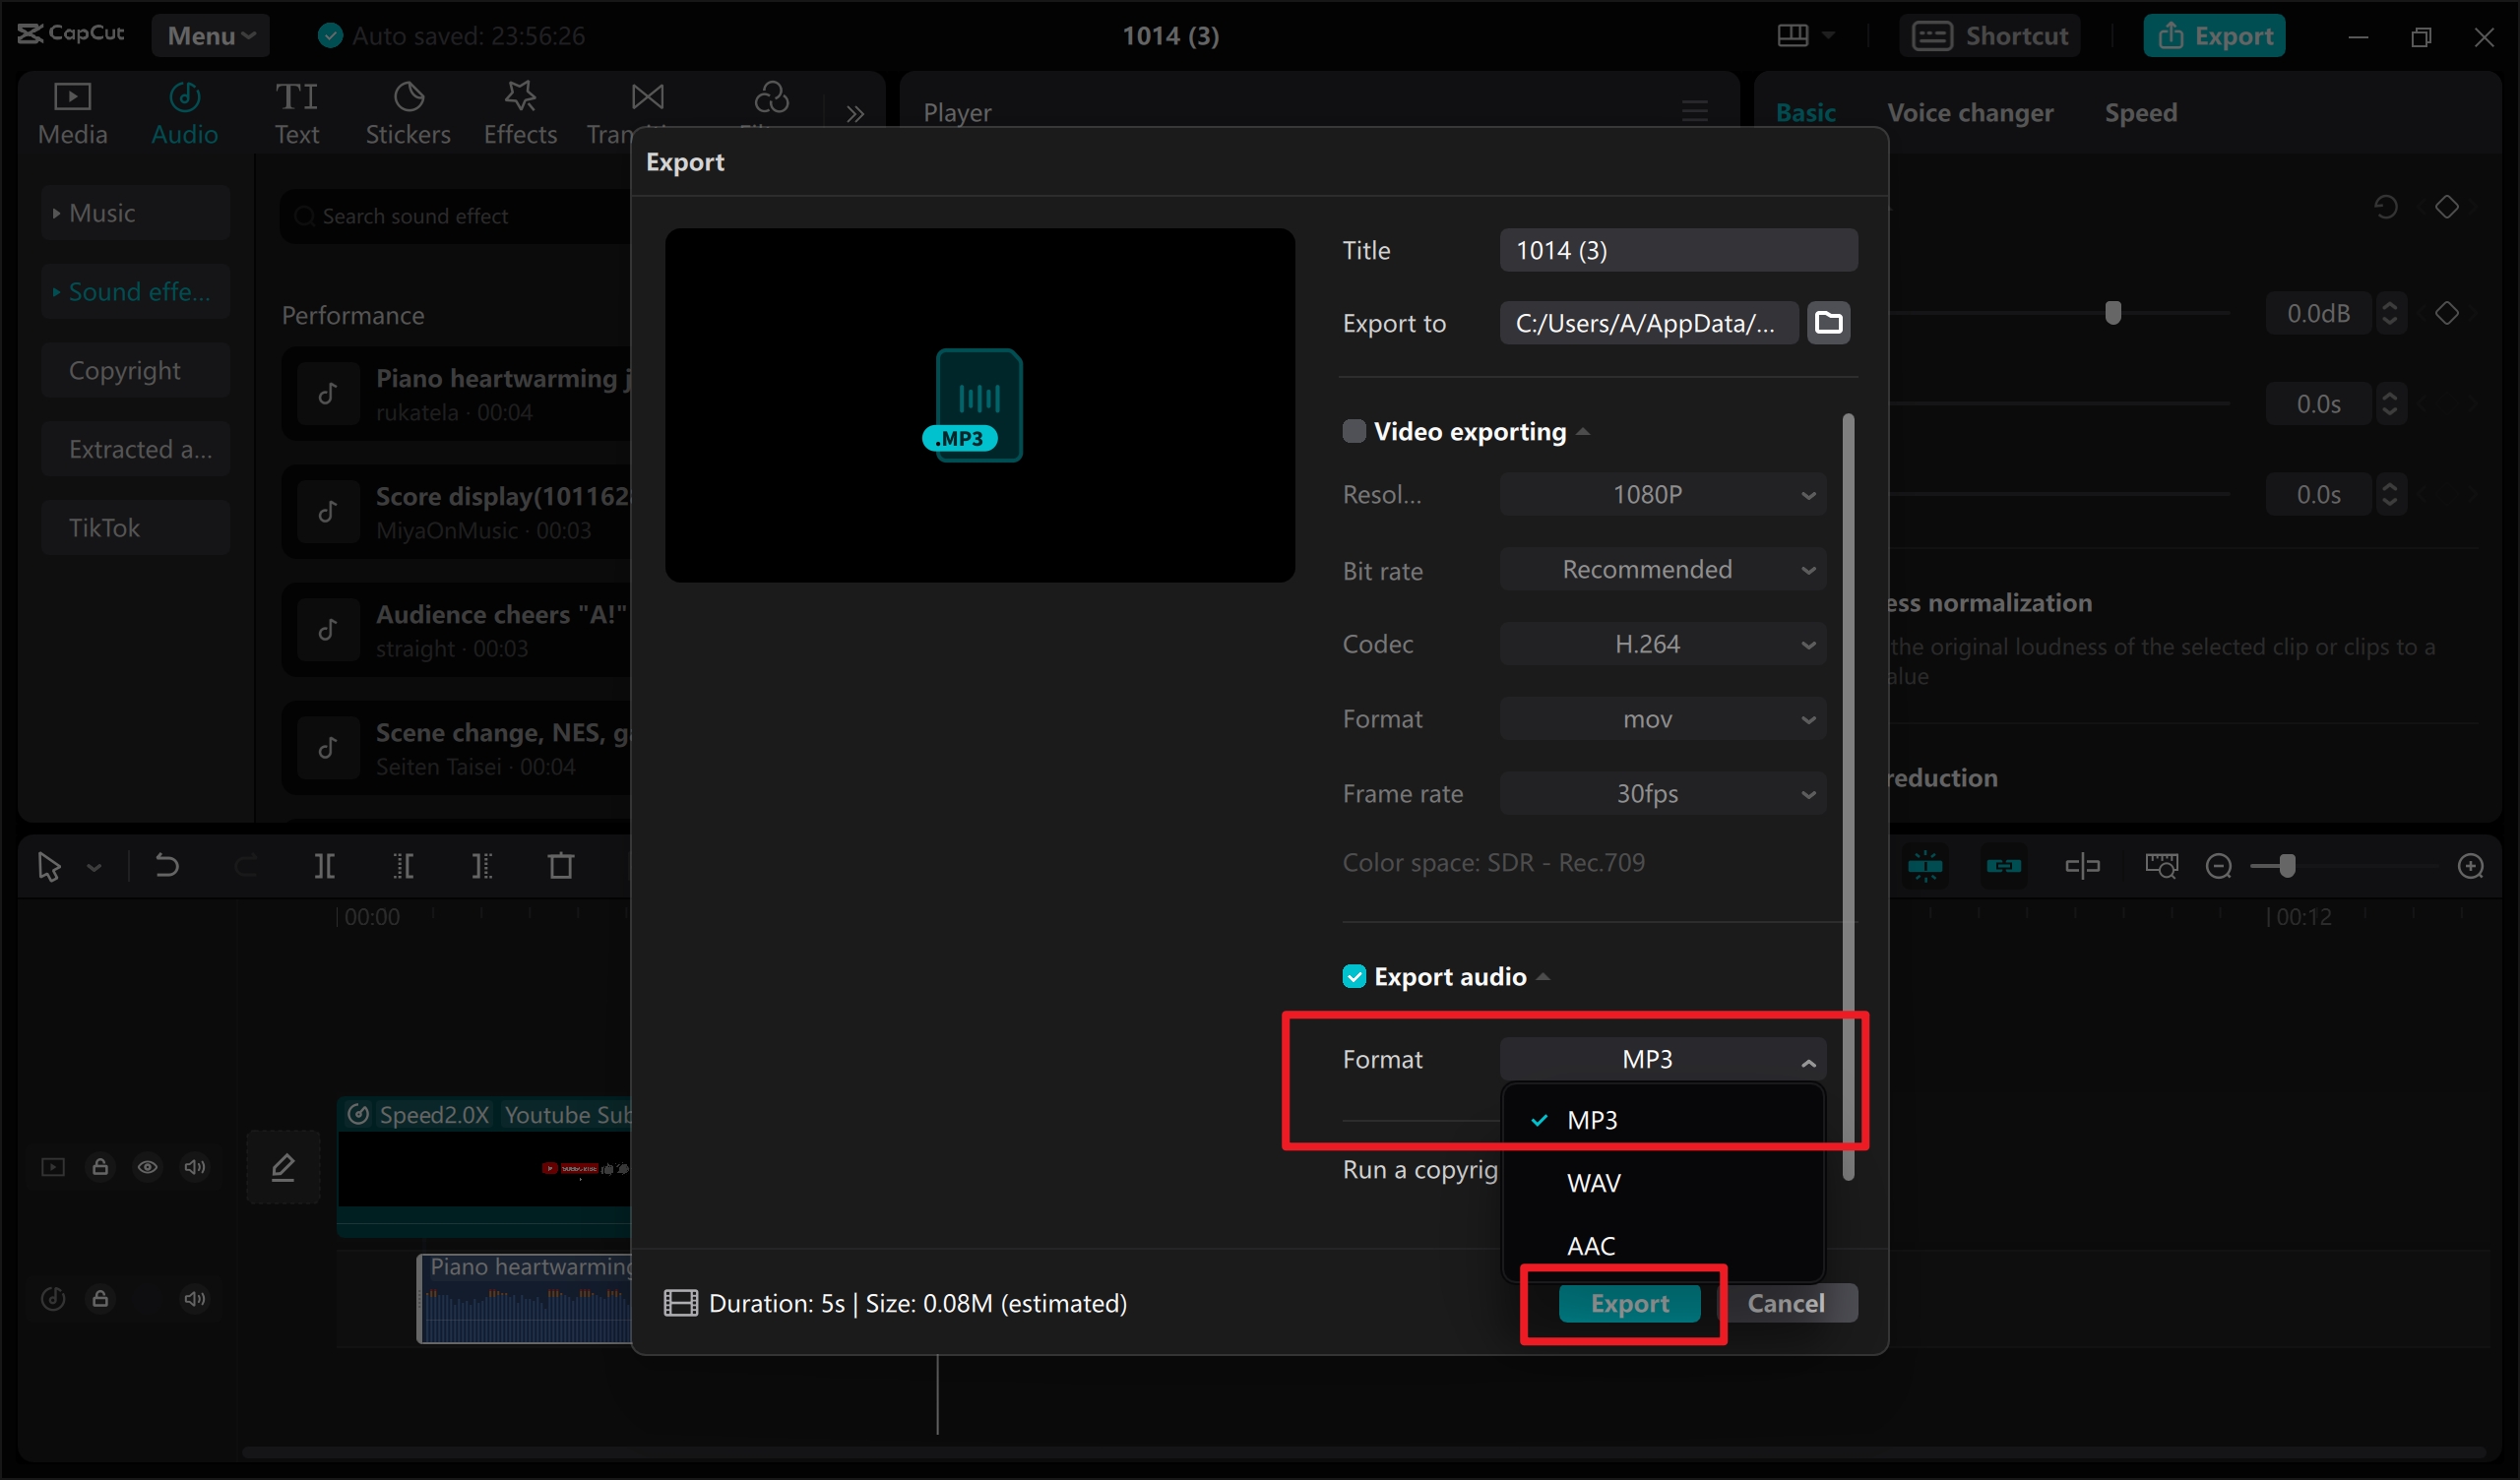Image resolution: width=2520 pixels, height=1480 pixels.
Task: Open the Frame rate dropdown showing 30fps
Action: pyautogui.click(x=1662, y=793)
